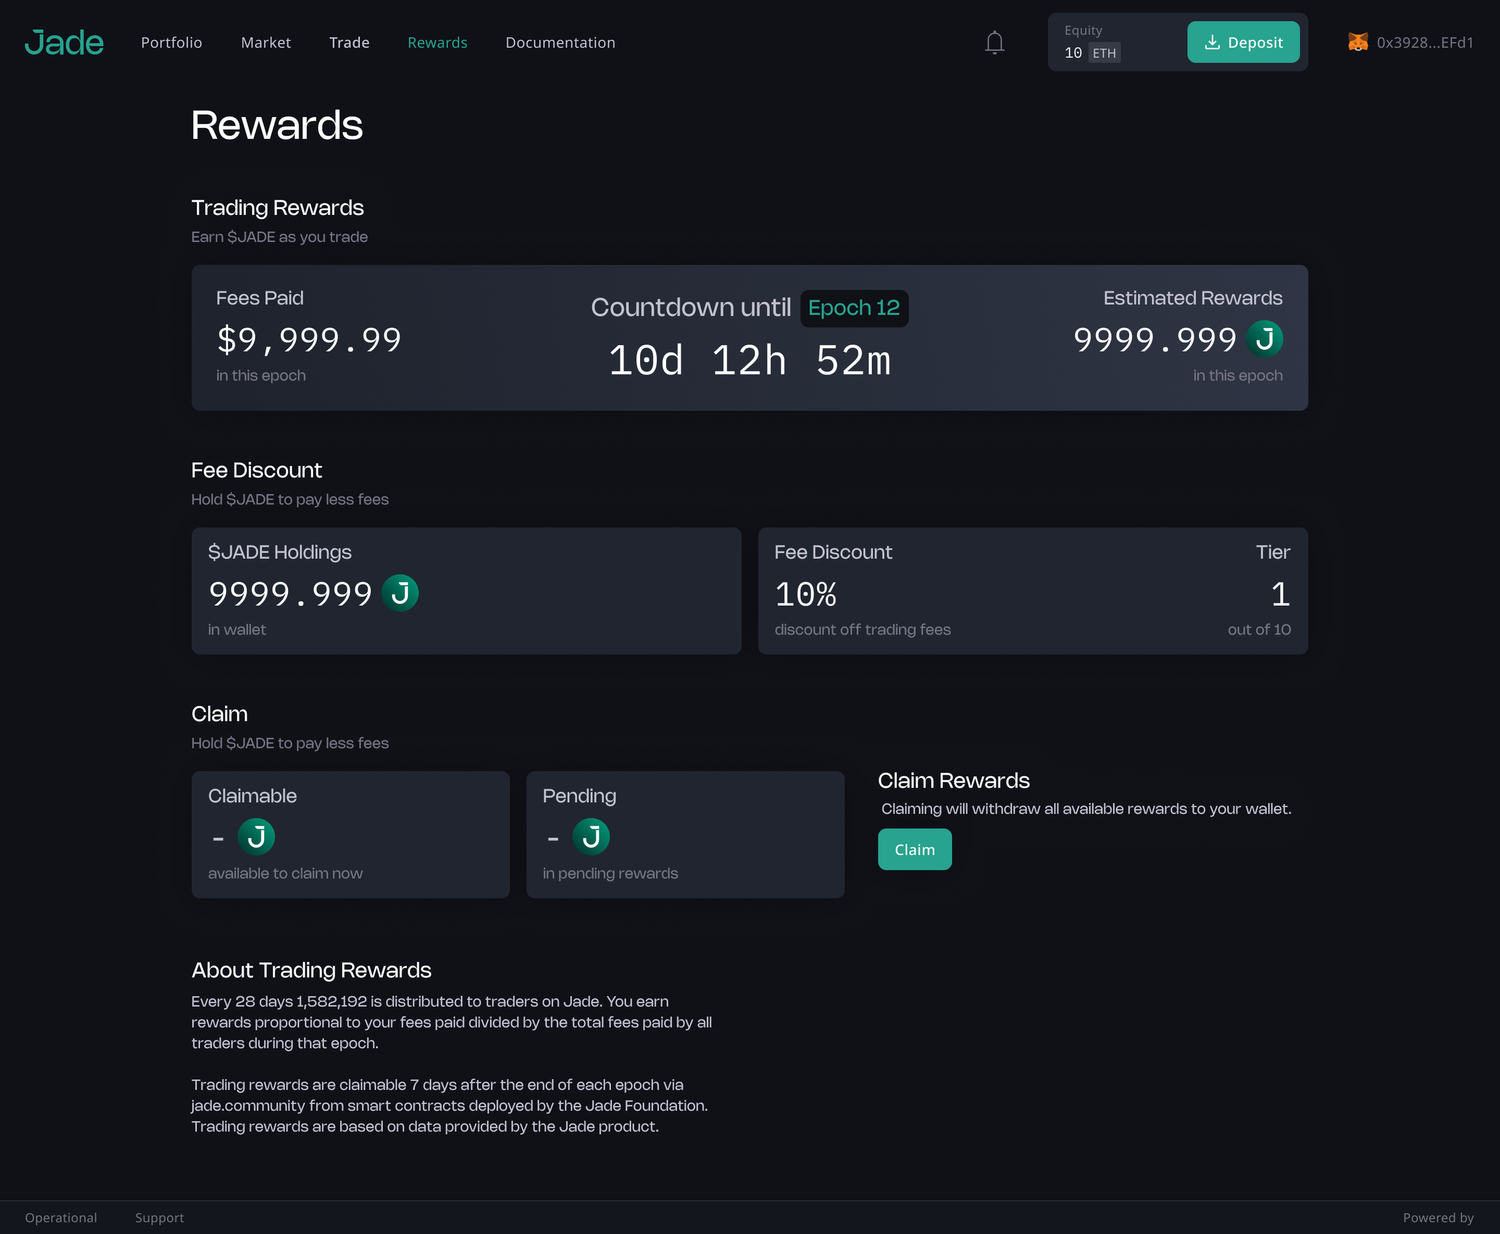Click the 10d 12h 52m countdown
Screen dimensions: 1500x1234
(x=749, y=361)
